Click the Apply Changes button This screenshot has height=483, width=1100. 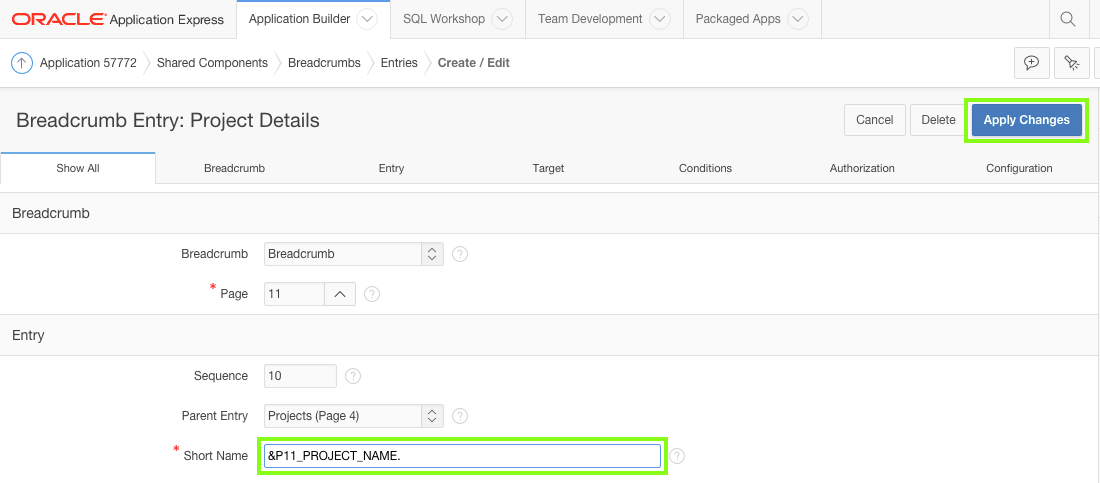pos(1026,120)
